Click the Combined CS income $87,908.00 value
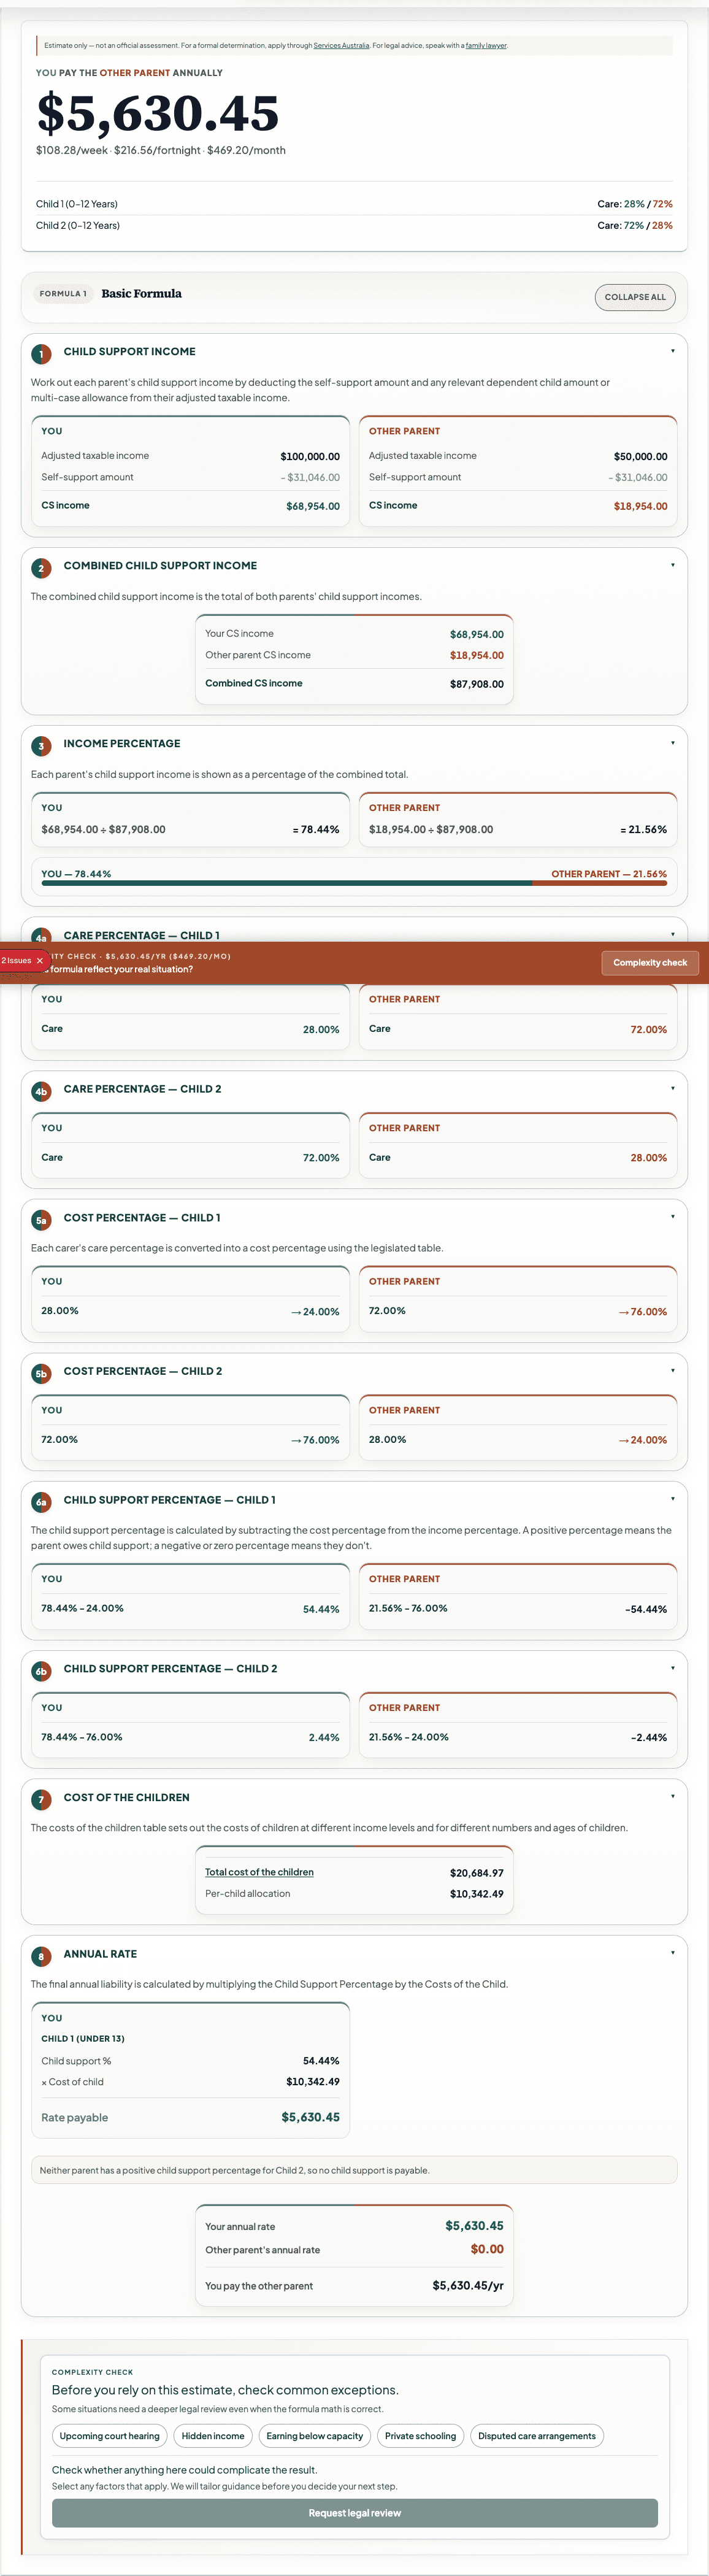This screenshot has width=709, height=2576. 477,685
